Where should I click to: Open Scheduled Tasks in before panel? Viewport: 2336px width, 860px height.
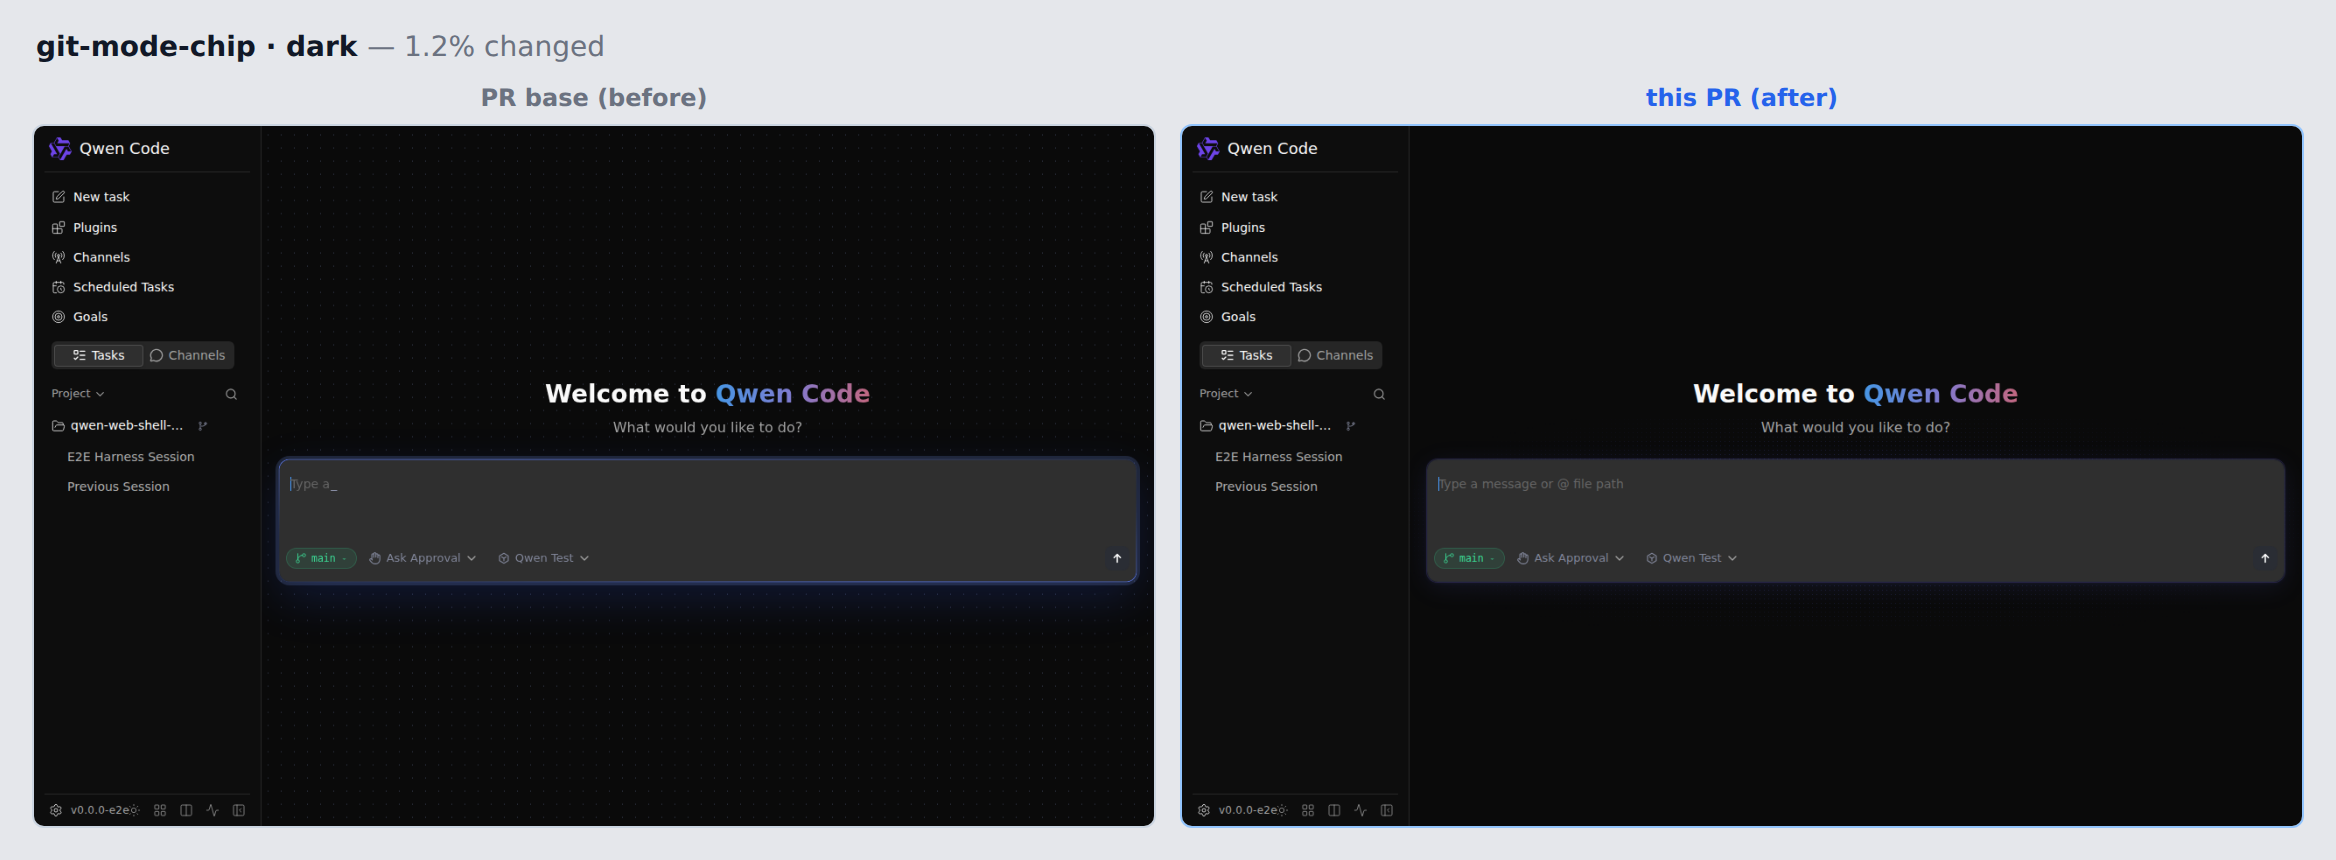pyautogui.click(x=113, y=287)
